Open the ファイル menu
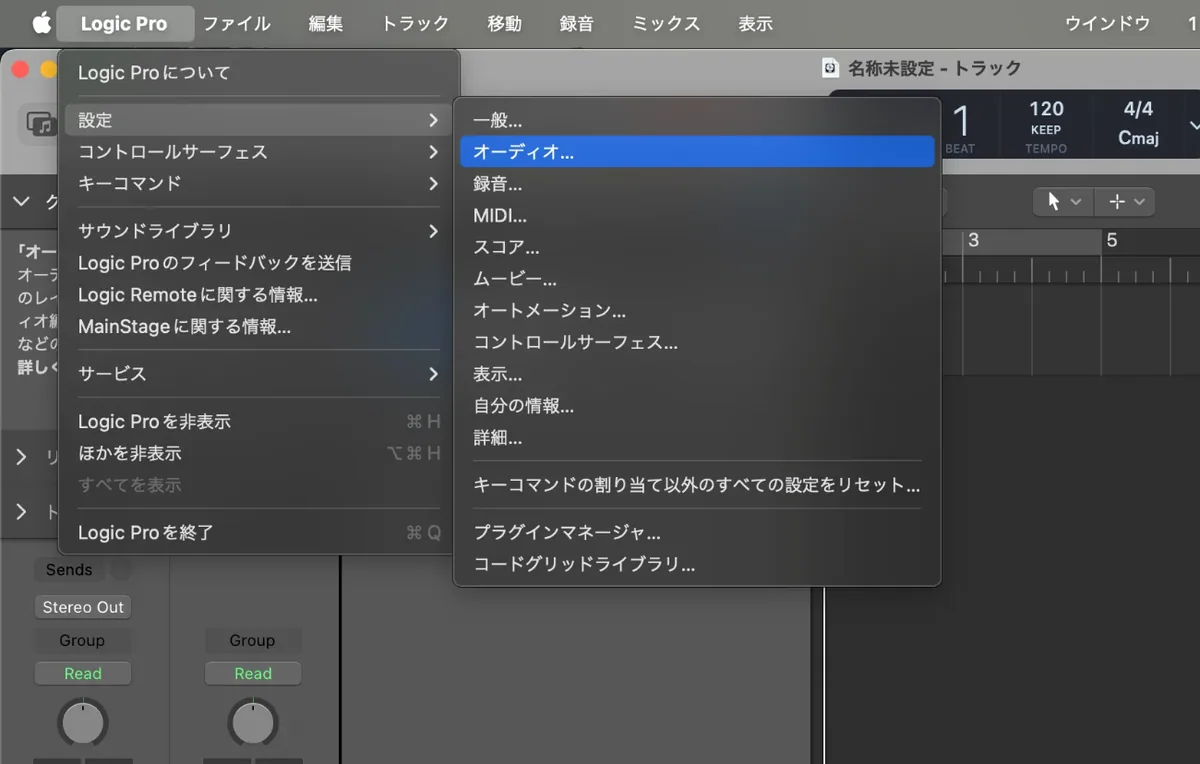The height and width of the screenshot is (764, 1200). (x=237, y=23)
